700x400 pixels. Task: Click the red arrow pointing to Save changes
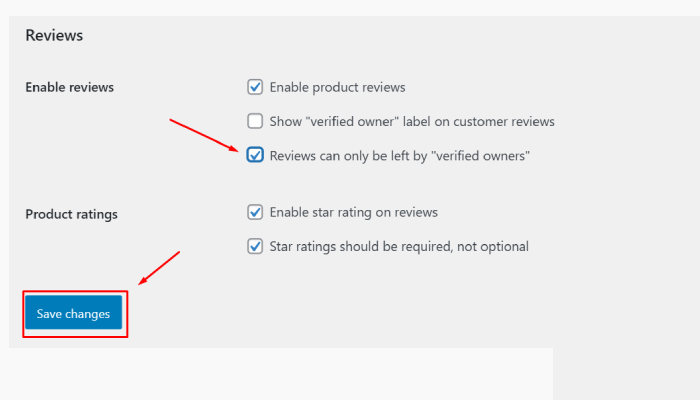click(x=159, y=268)
